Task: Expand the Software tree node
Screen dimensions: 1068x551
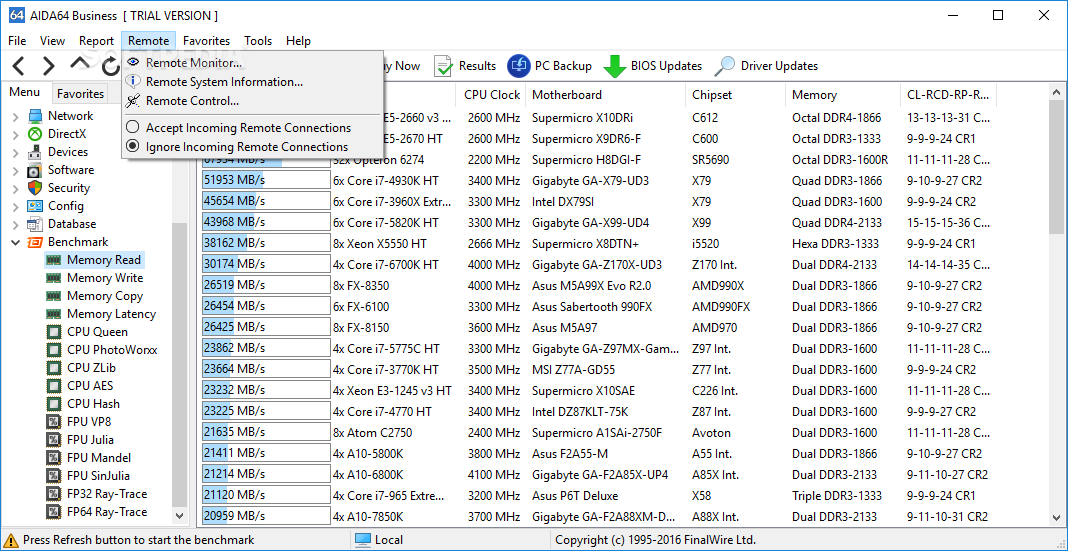Action: [16, 170]
